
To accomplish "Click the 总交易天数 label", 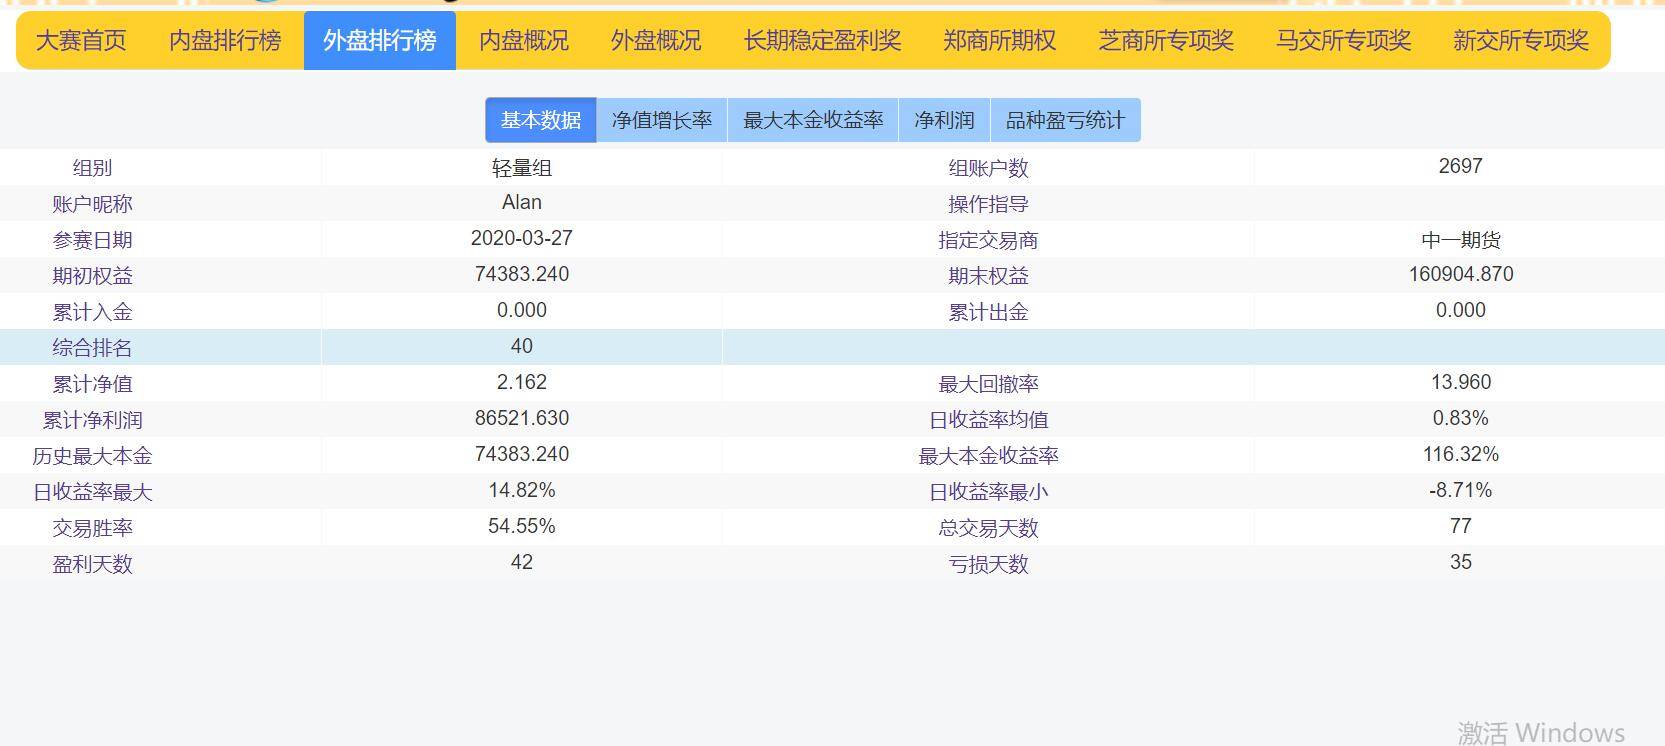I will point(988,528).
